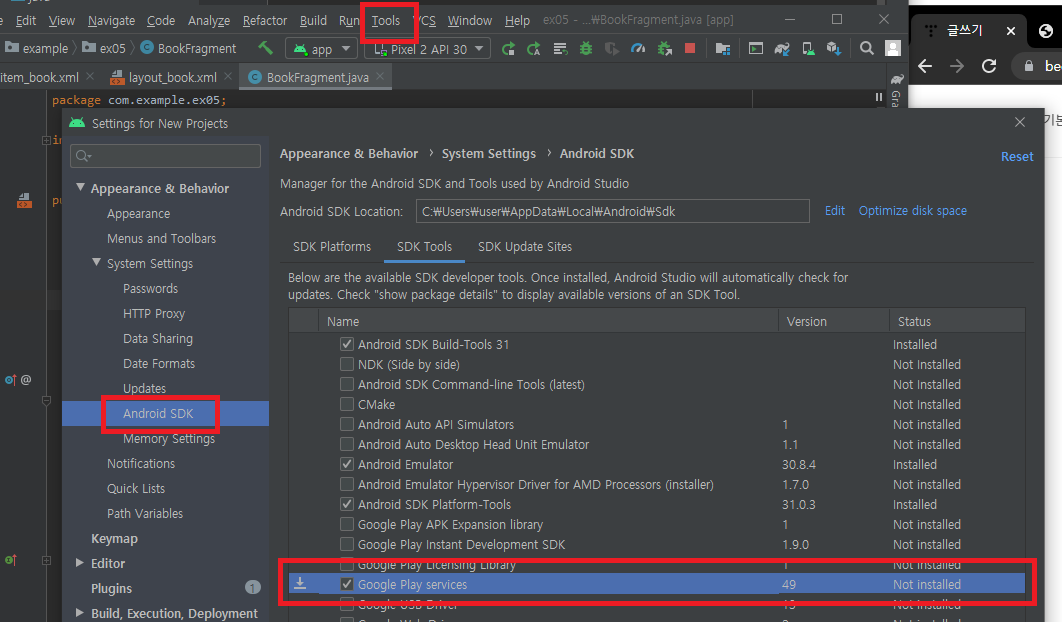Click the Run with Coverage icon
Screen dimensions: 1062x622
point(612,49)
